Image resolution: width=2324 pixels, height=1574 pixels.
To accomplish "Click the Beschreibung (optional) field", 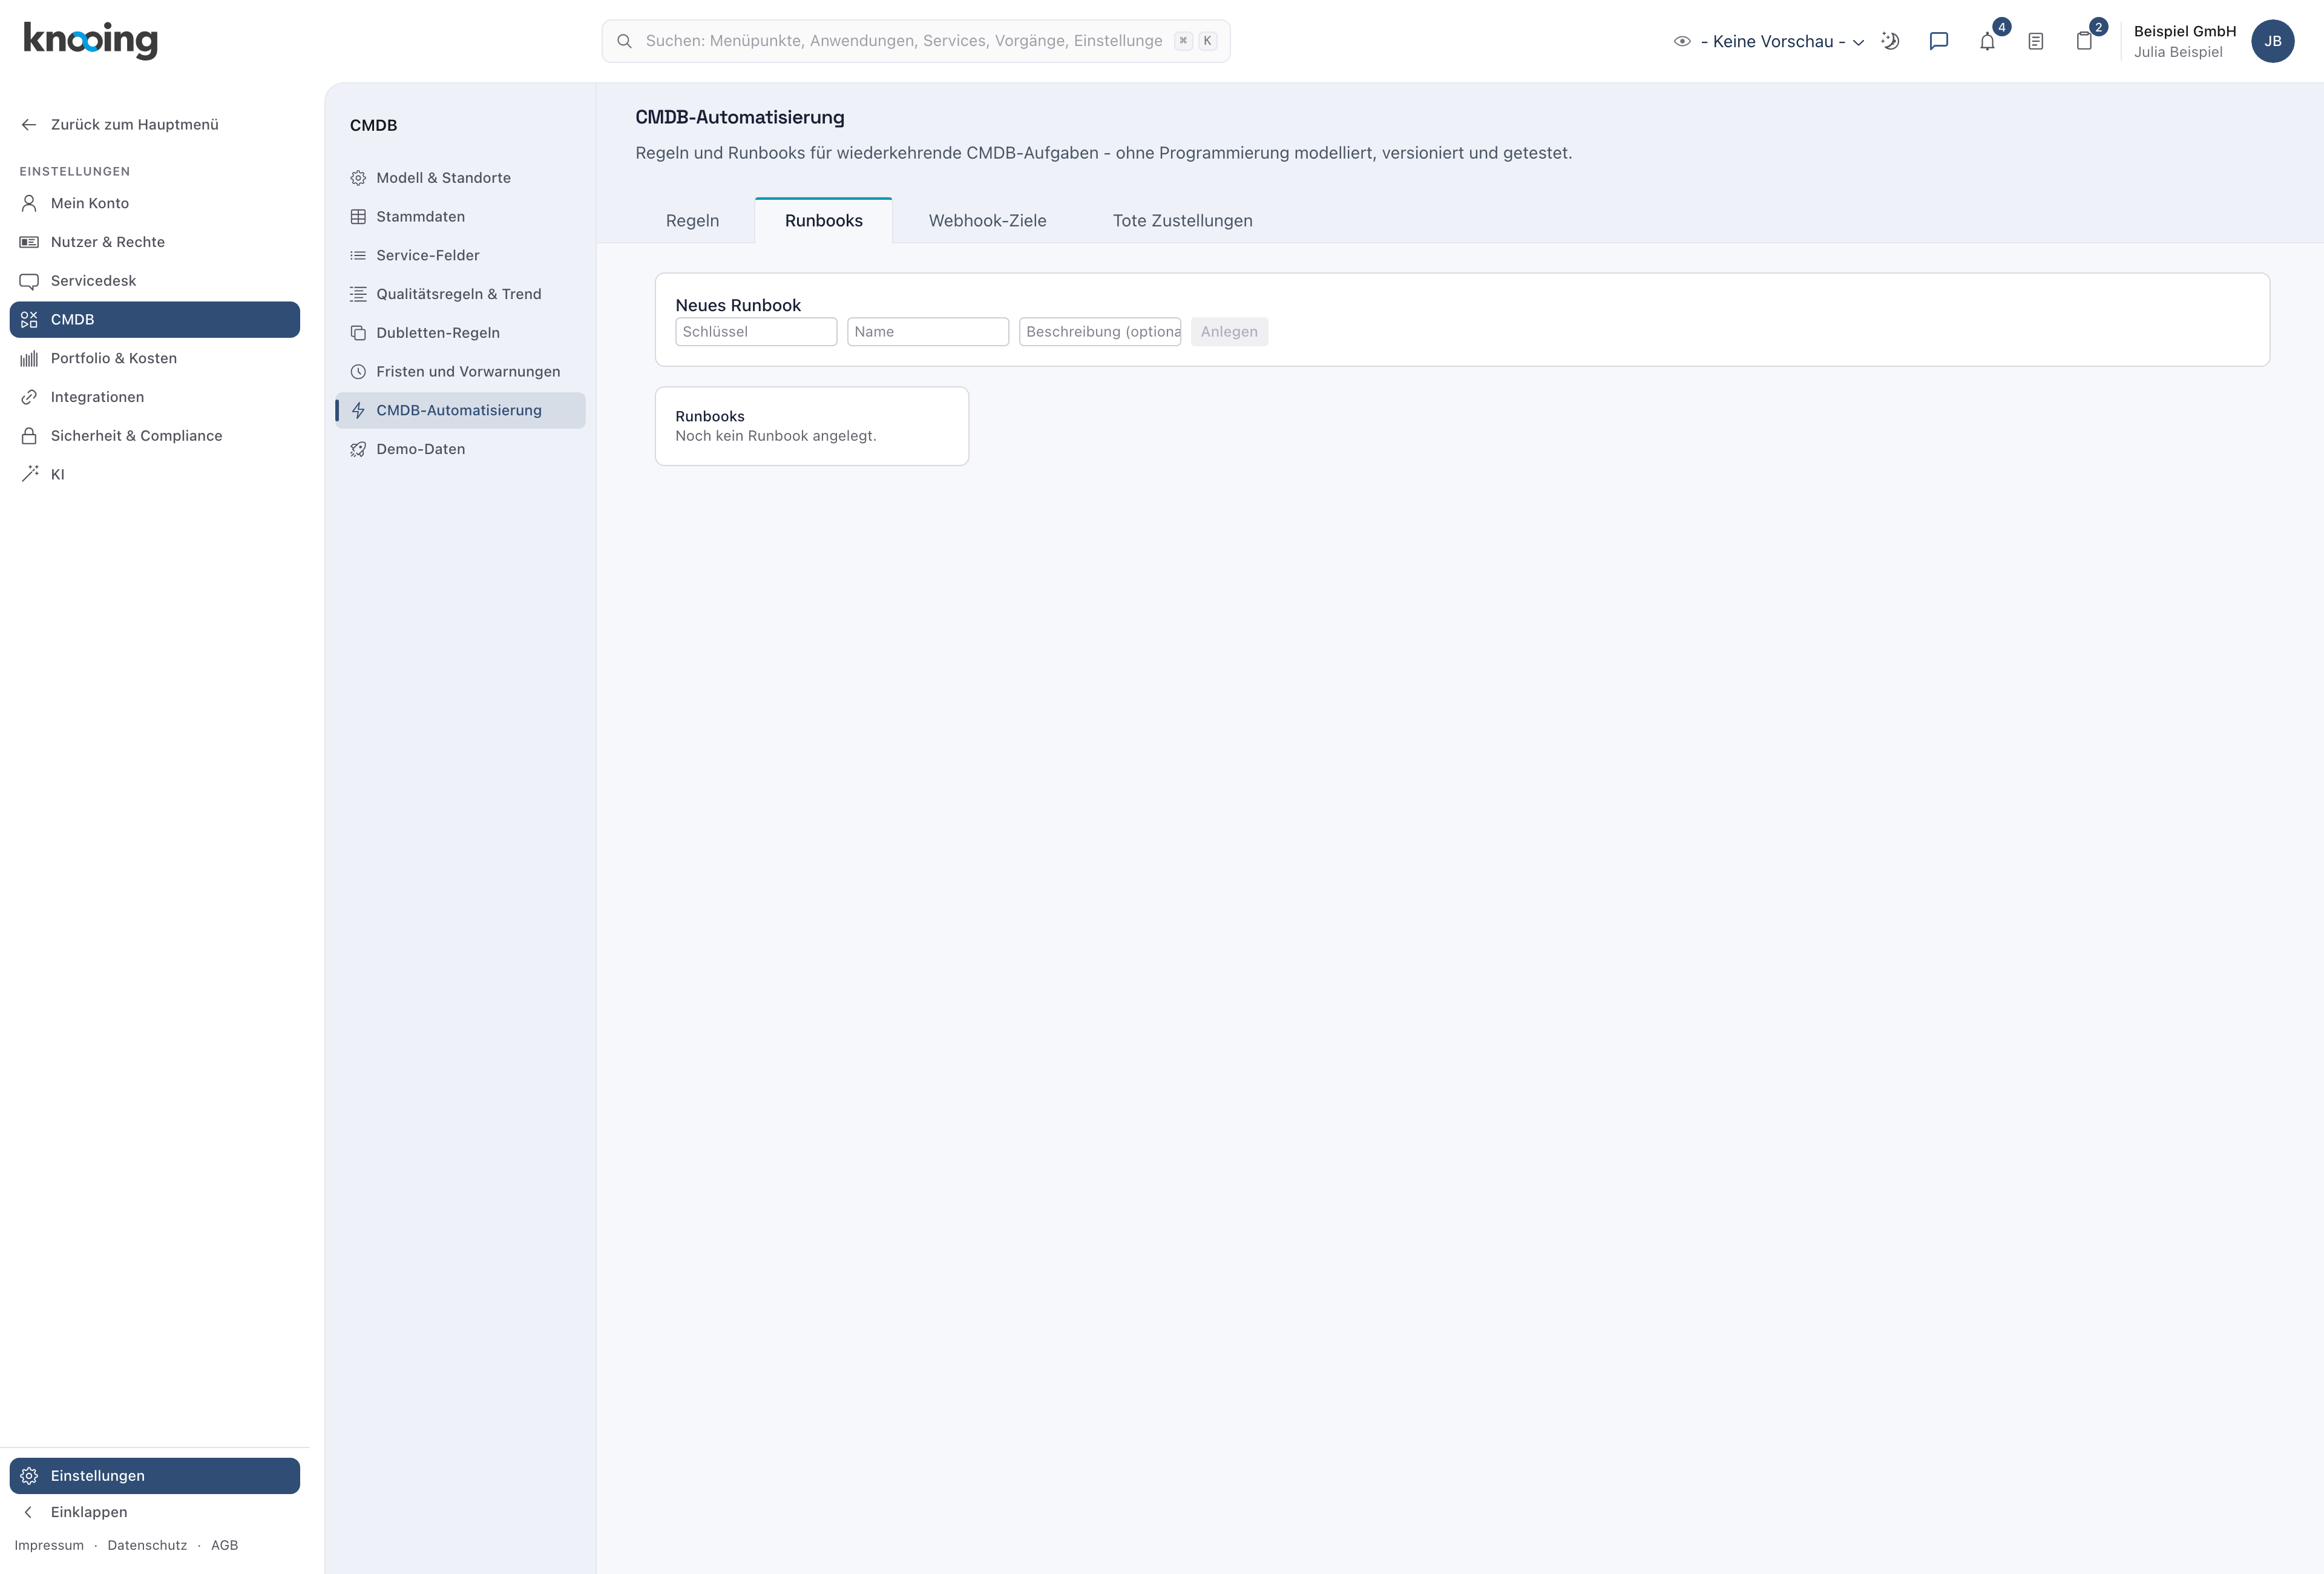I will tap(1100, 332).
